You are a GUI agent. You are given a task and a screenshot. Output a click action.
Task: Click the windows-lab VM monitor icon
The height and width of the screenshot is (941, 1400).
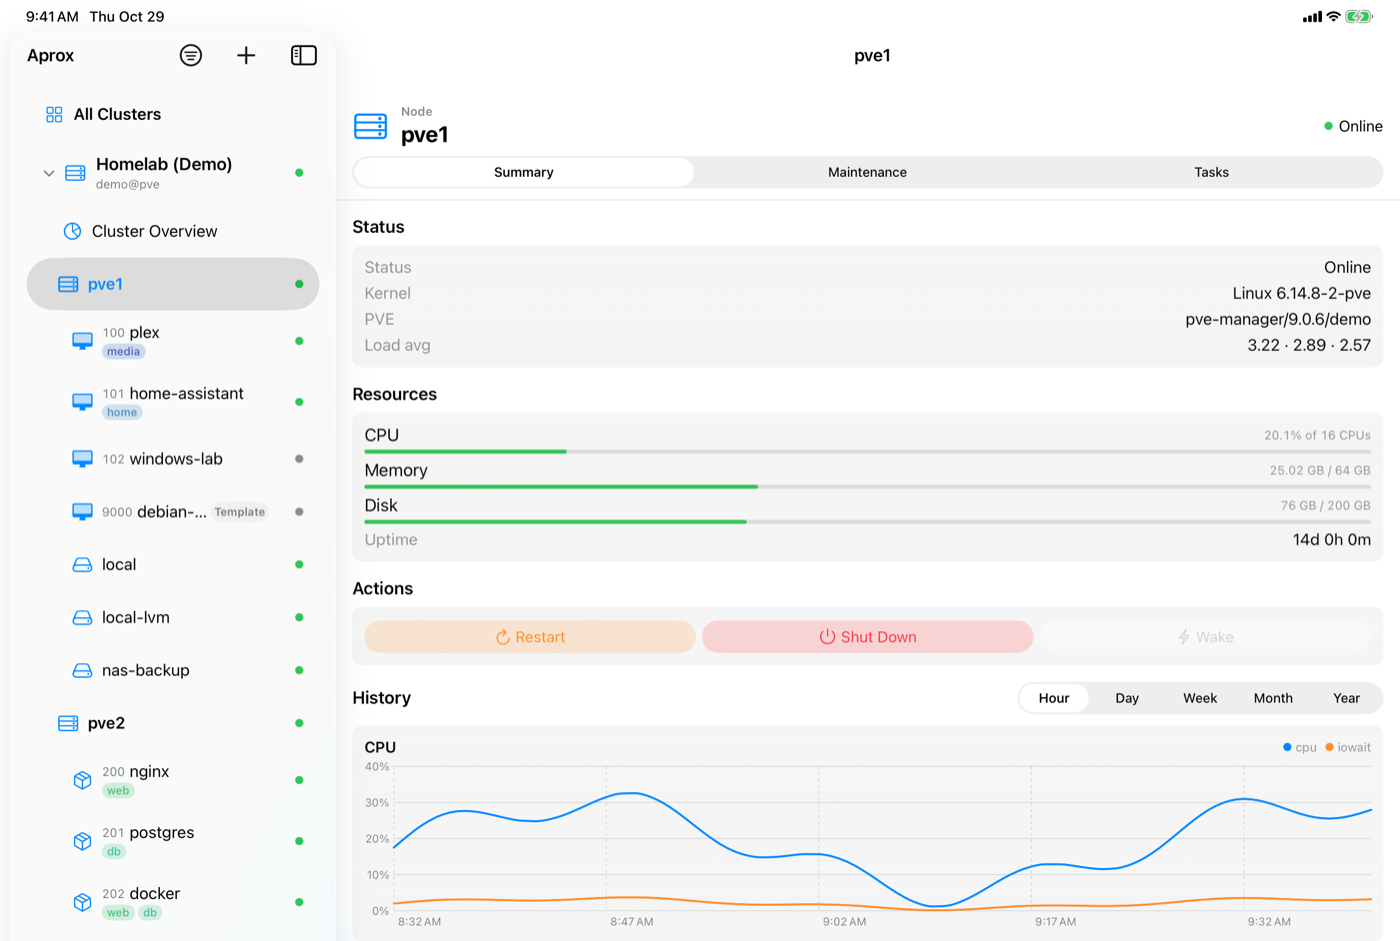click(83, 459)
